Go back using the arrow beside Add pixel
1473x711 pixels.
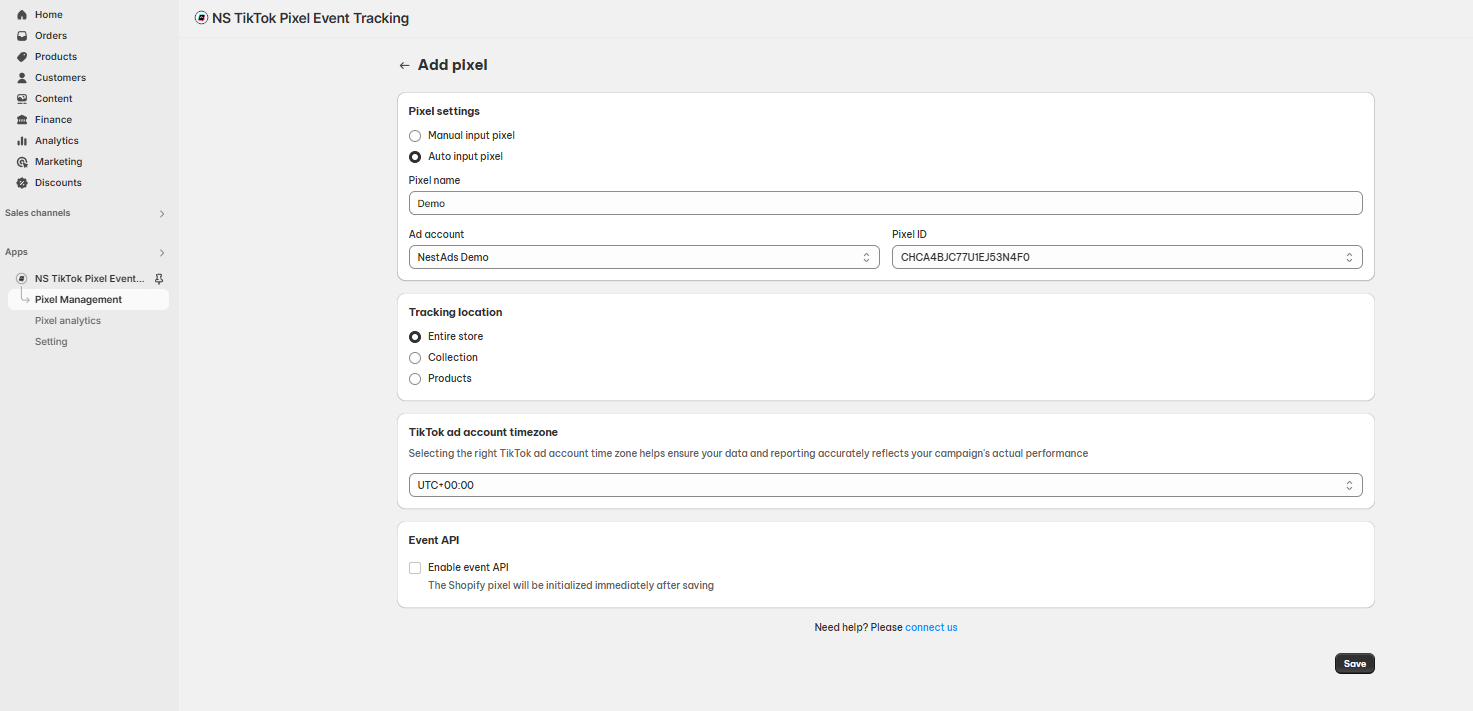point(404,65)
